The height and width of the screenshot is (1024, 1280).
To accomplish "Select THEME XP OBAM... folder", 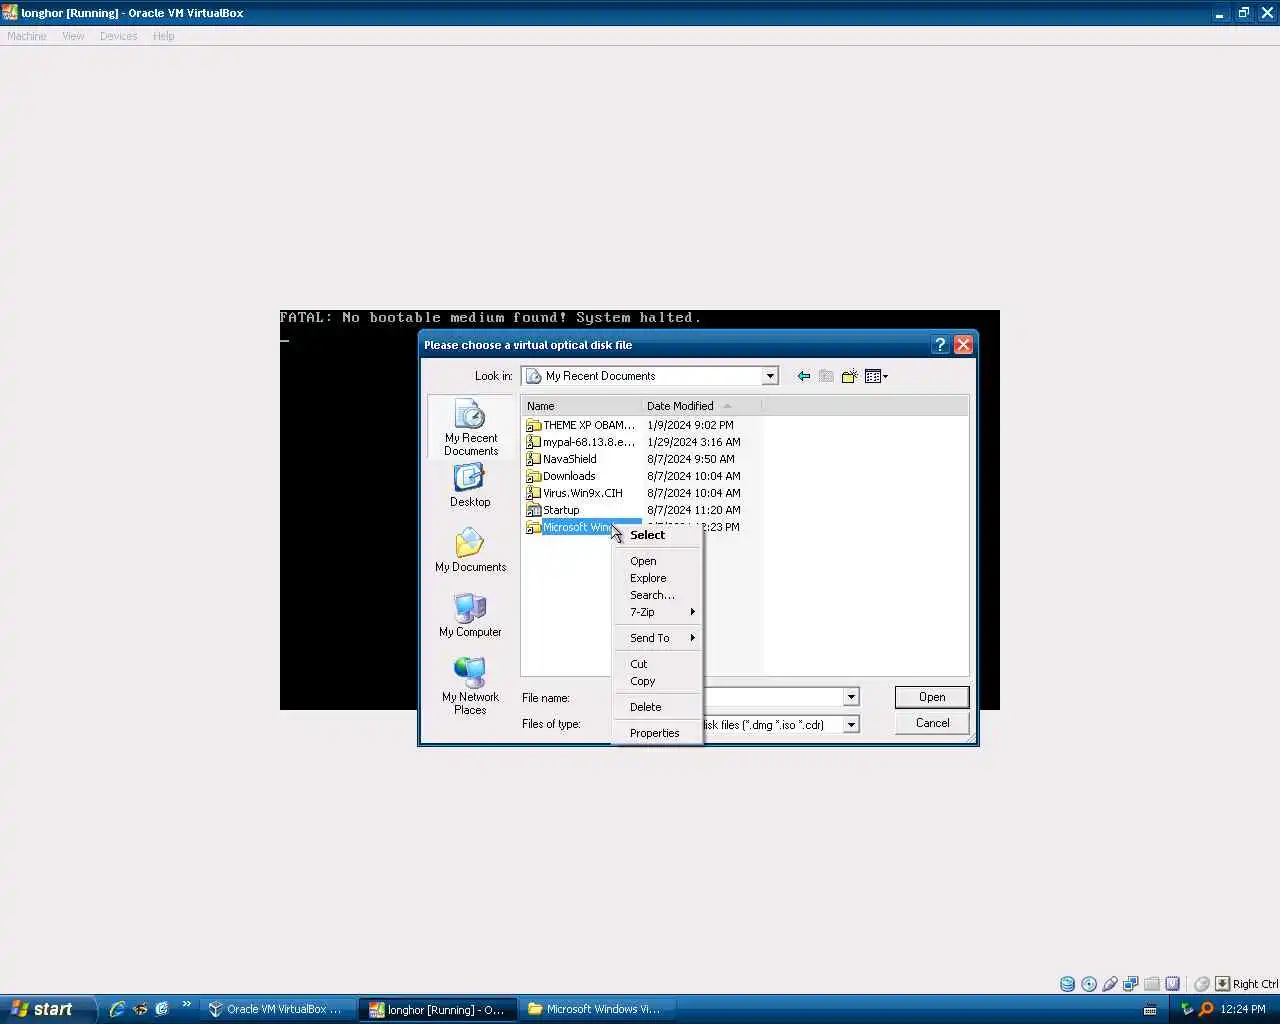I will (x=581, y=425).
